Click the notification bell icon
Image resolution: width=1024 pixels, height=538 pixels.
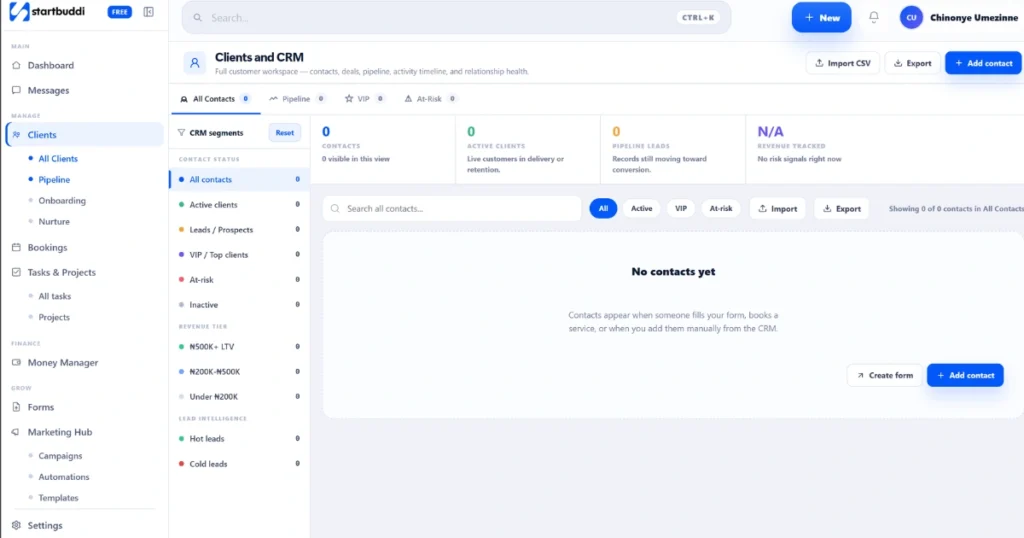point(874,18)
